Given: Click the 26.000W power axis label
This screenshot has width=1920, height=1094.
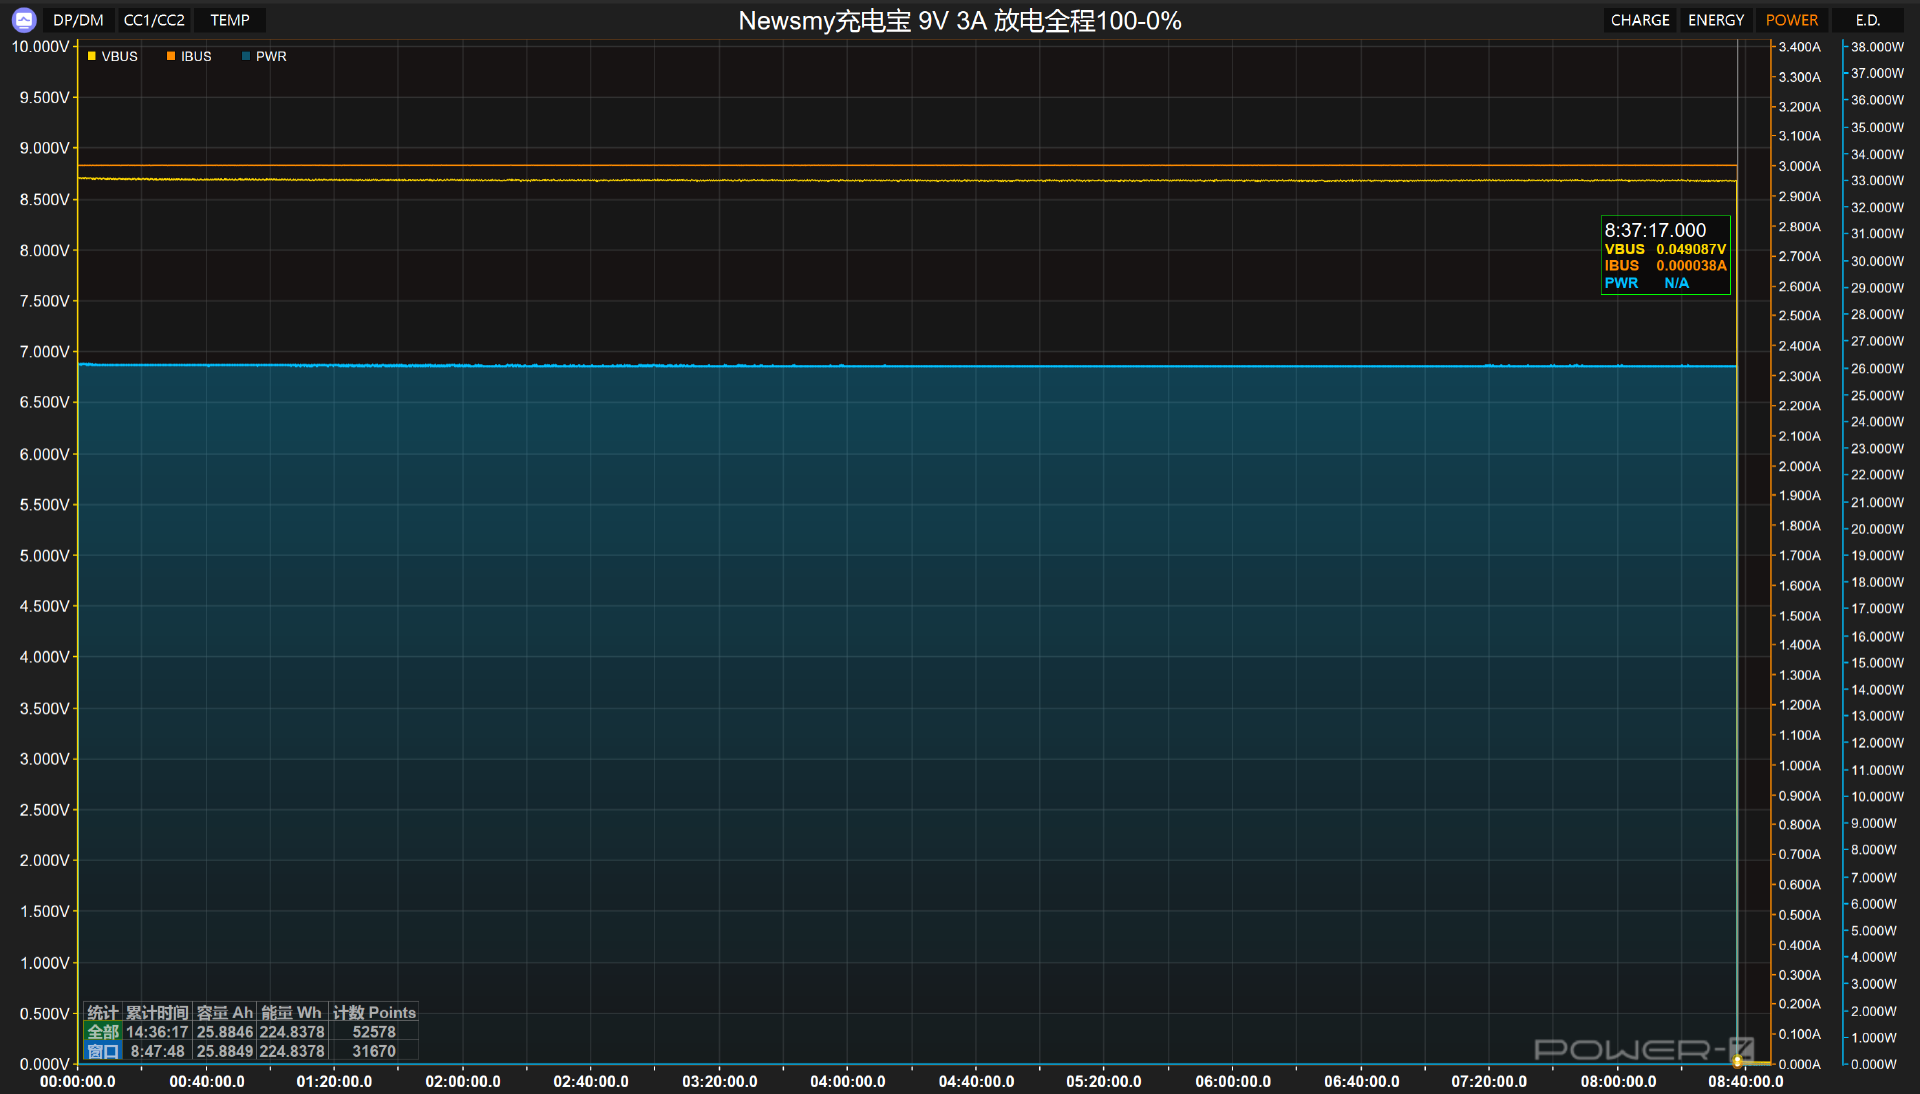Looking at the screenshot, I should click(1878, 369).
